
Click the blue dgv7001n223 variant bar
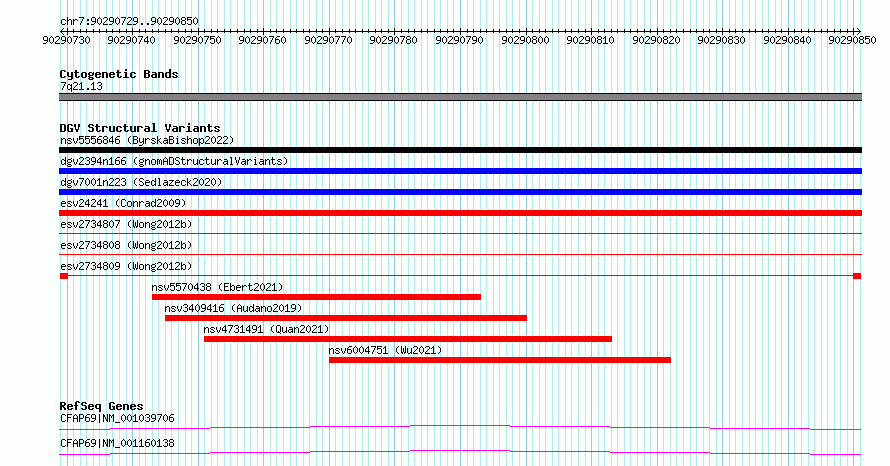(460, 192)
